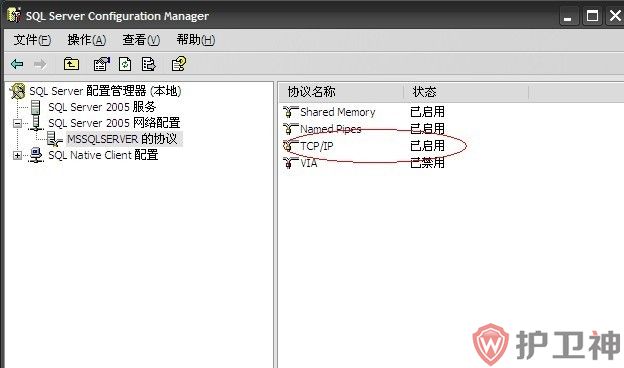The image size is (624, 368).
Task: Click the Export List toolbar icon
Action: coord(148,64)
